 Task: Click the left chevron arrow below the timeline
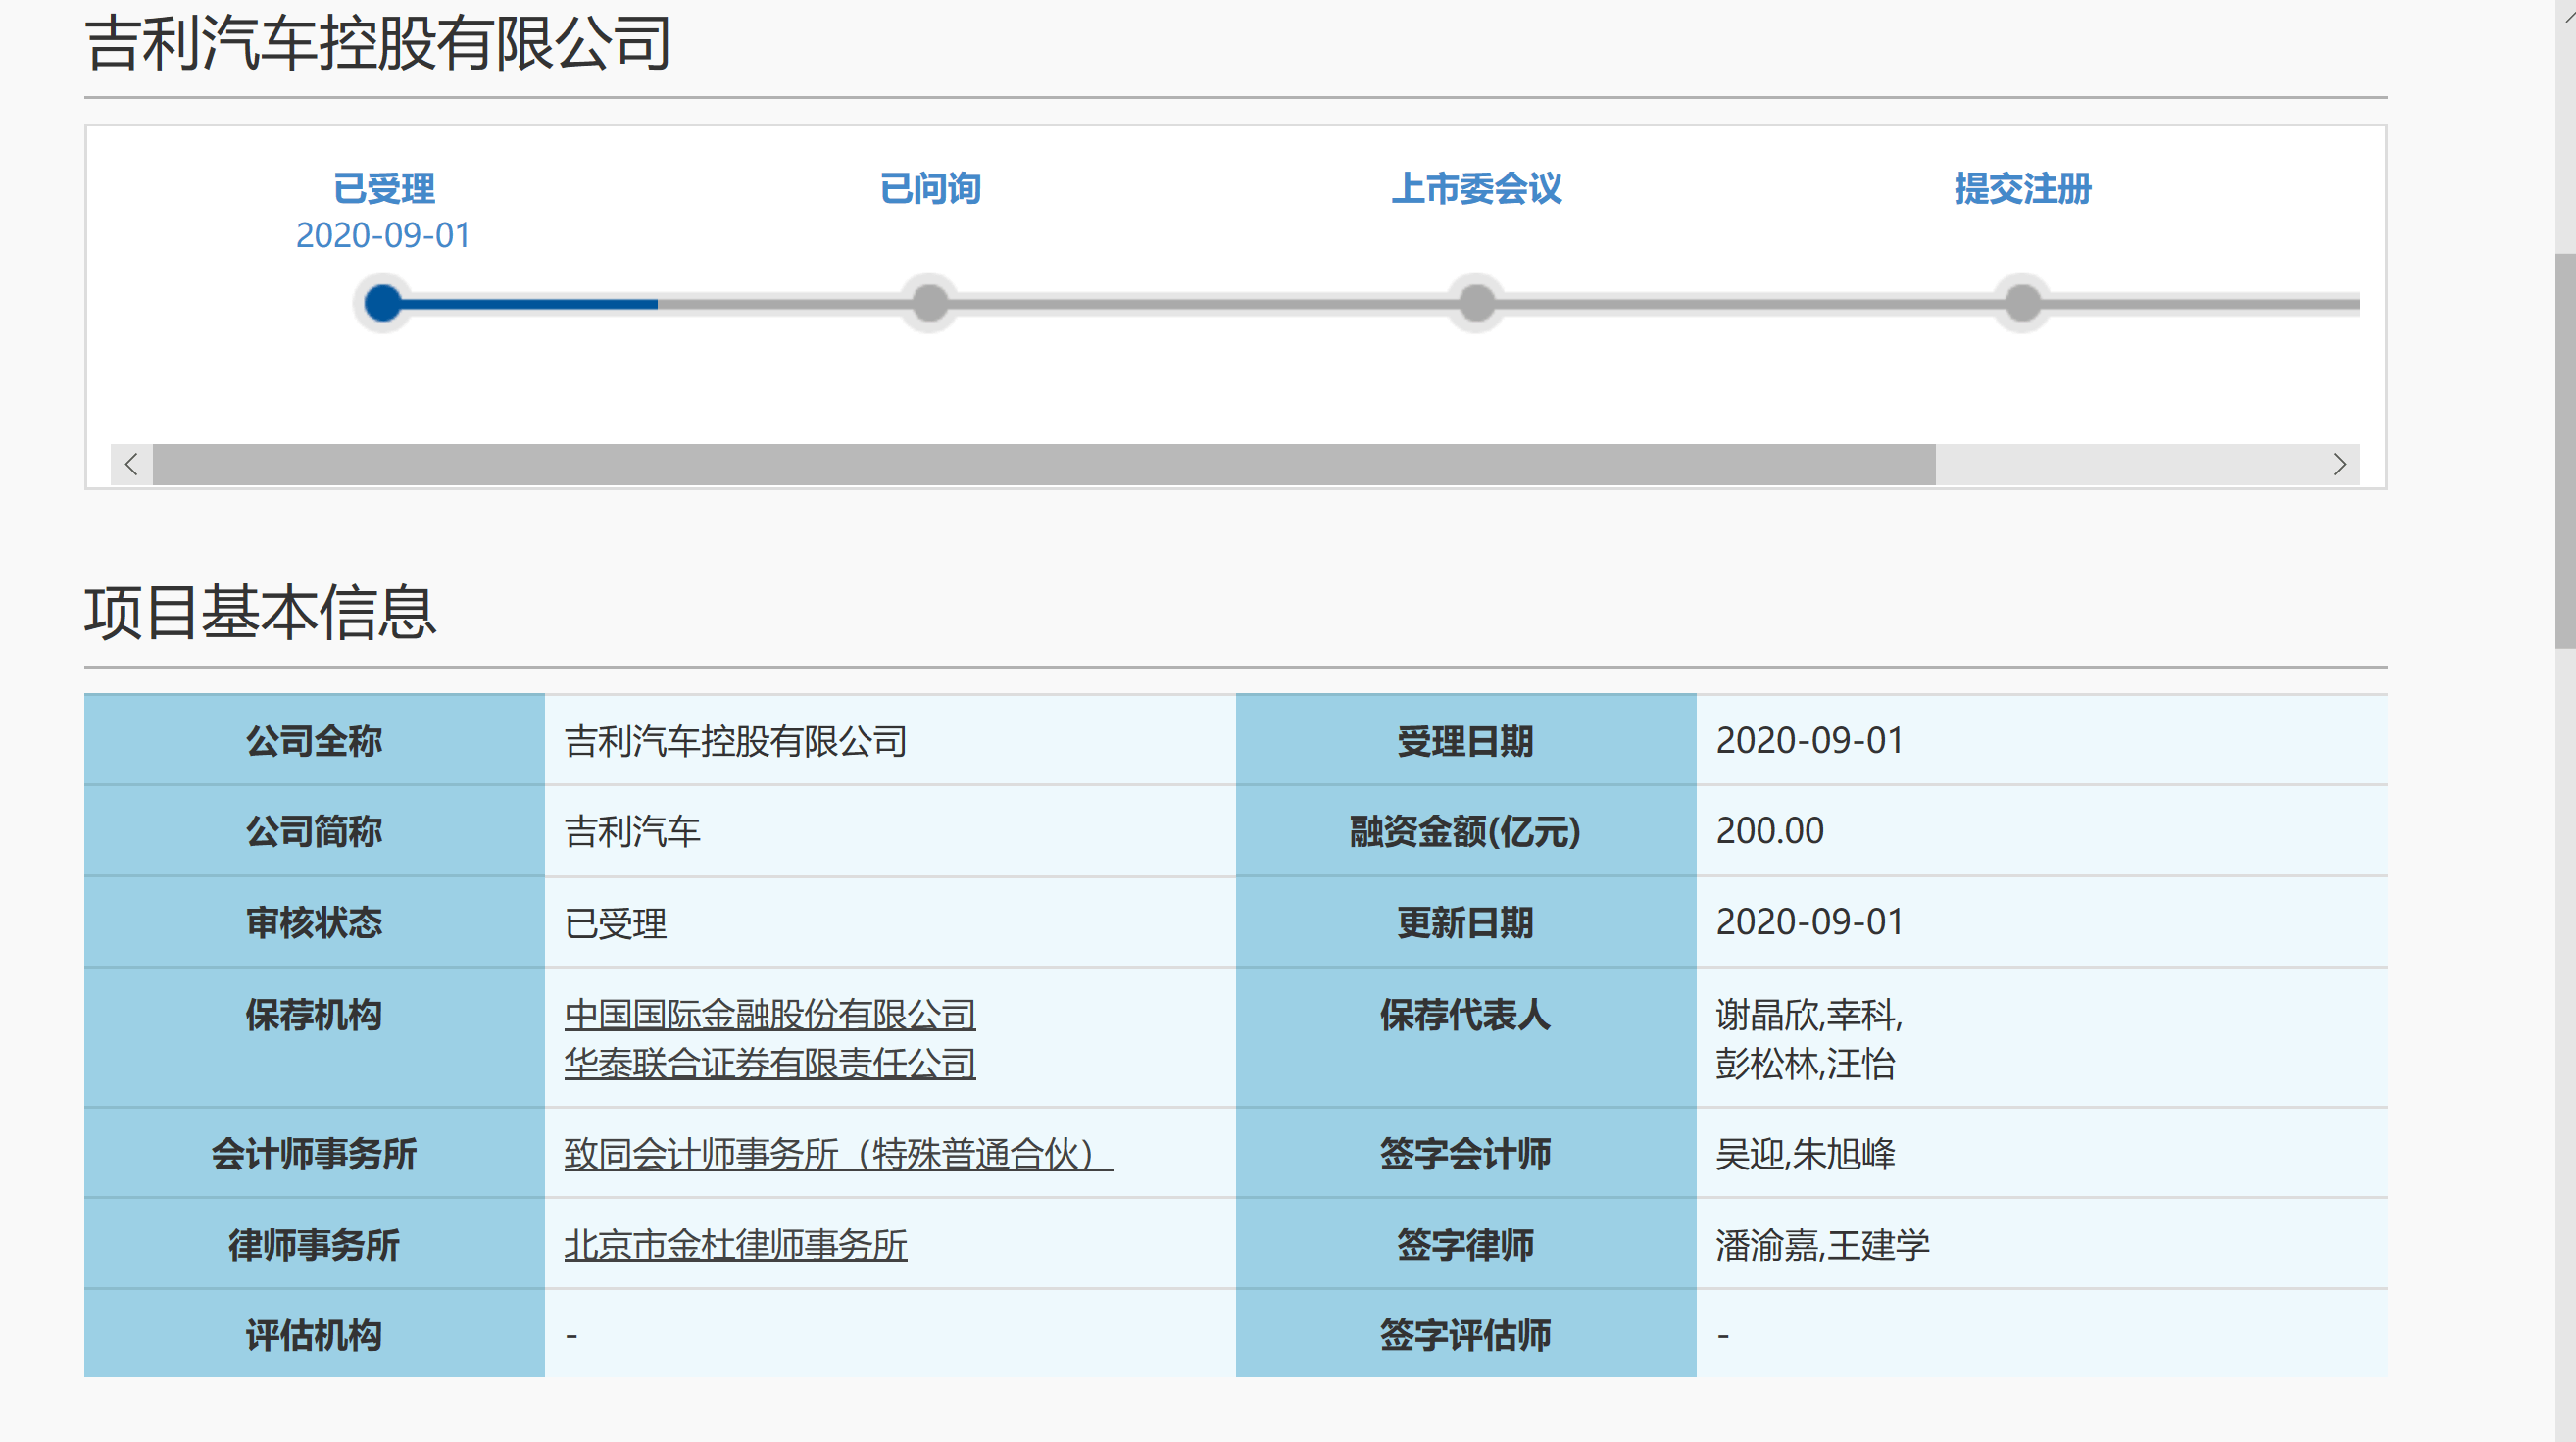pyautogui.click(x=131, y=463)
